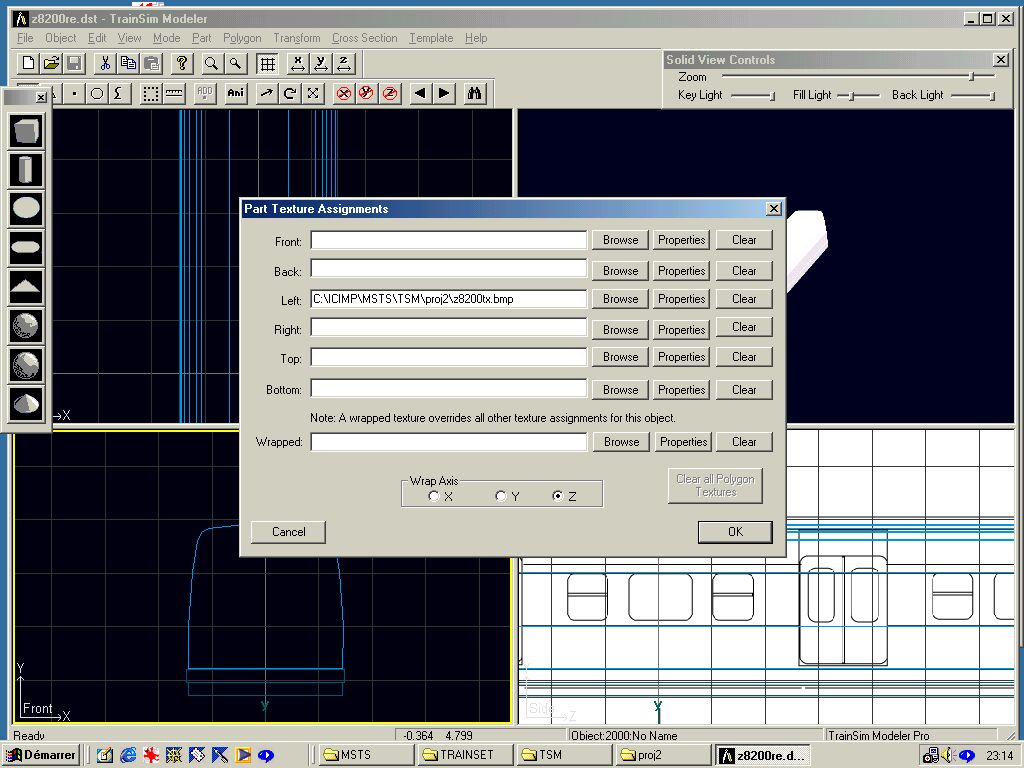1024x768 pixels.
Task: Click the Wrapped texture path field
Action: pos(448,442)
